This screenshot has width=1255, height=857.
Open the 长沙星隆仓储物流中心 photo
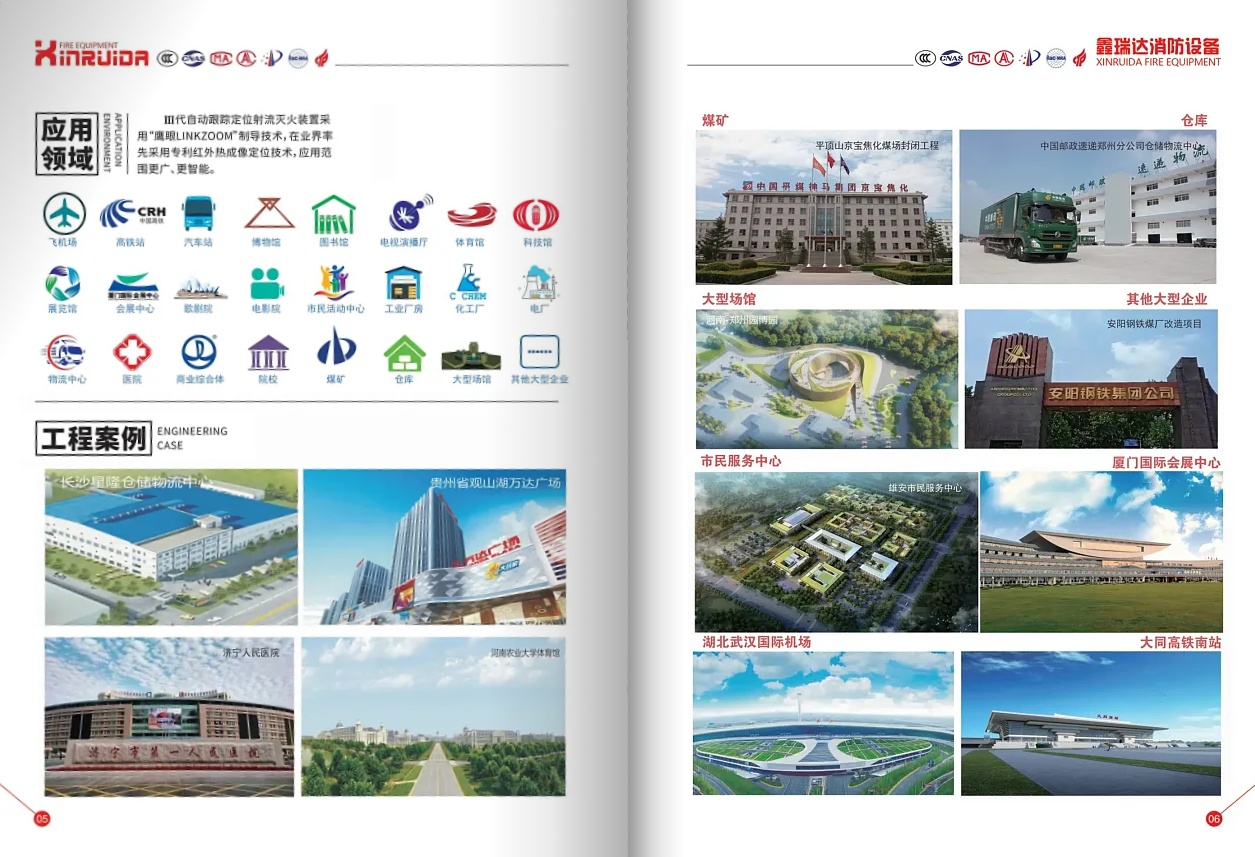tap(171, 547)
